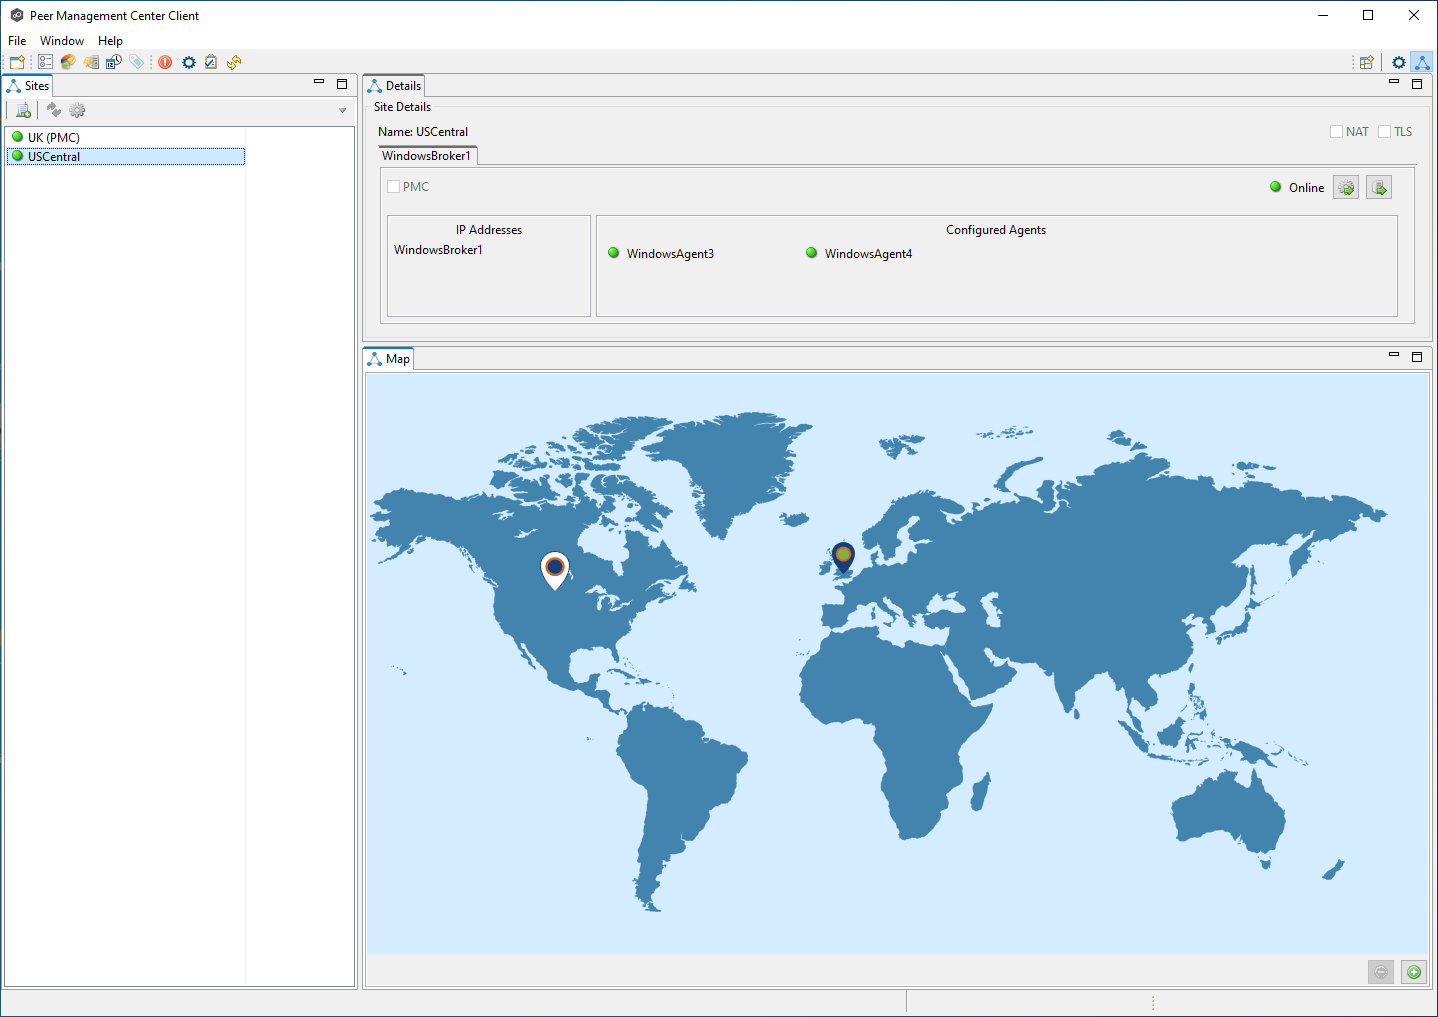Enable the NAT checkbox
This screenshot has height=1017, width=1438.
click(x=1336, y=132)
